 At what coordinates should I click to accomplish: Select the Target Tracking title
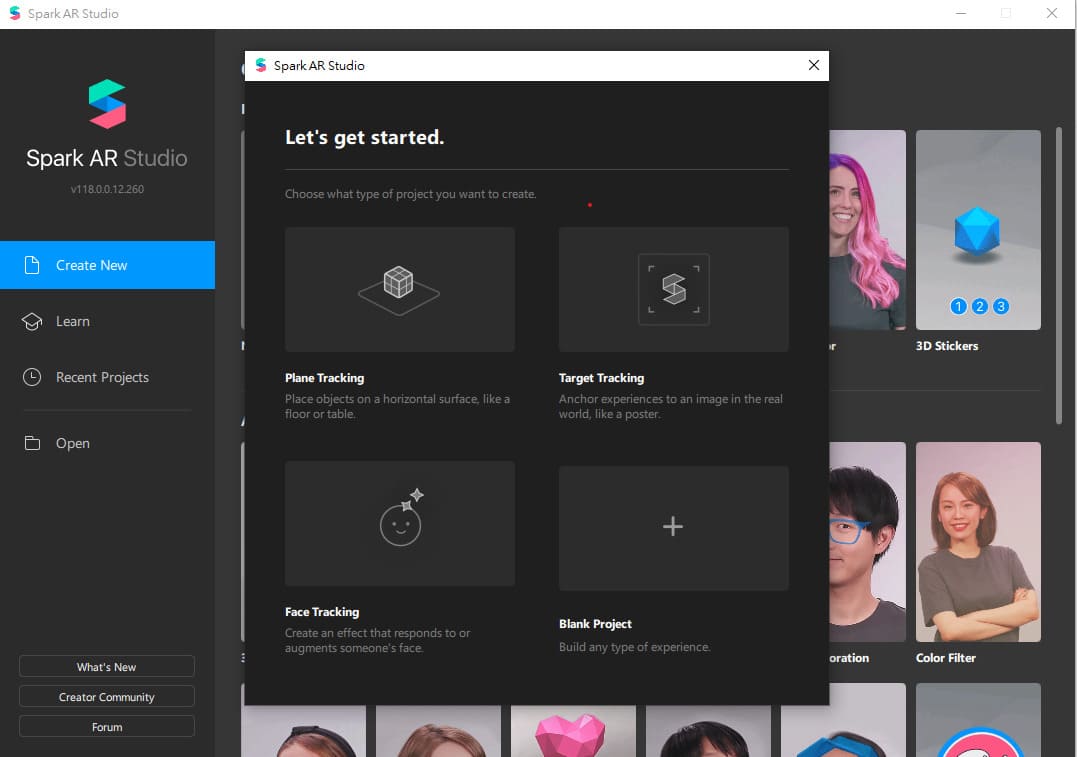click(602, 378)
